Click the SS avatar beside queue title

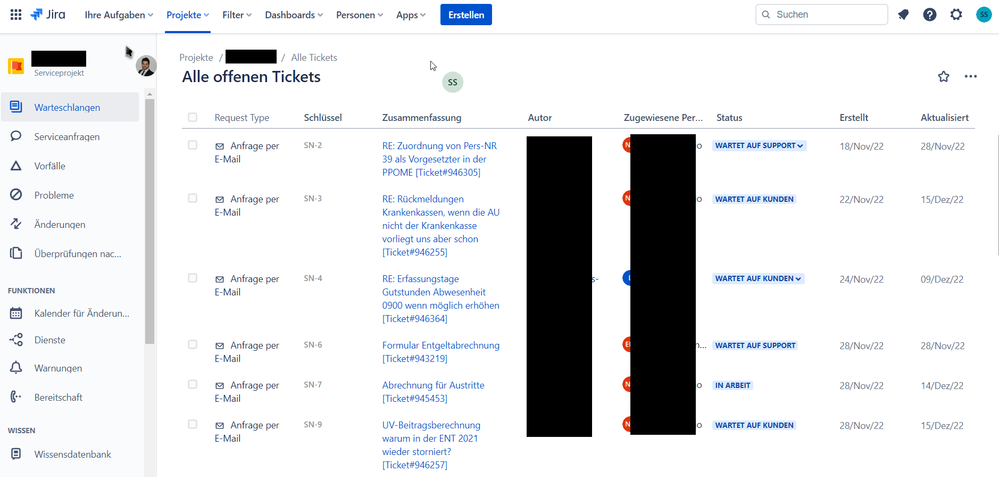[x=452, y=82]
